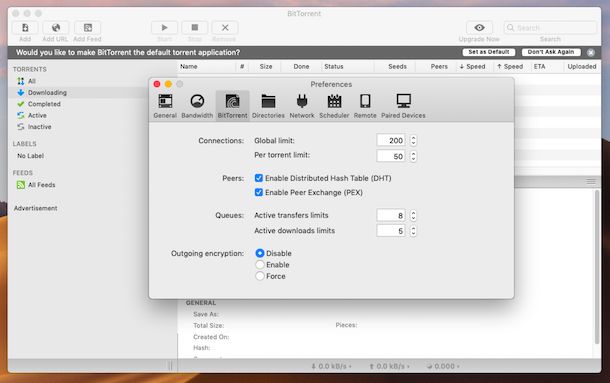The width and height of the screenshot is (610, 383).
Task: Select Force outgoing encryption
Action: pyautogui.click(x=259, y=276)
